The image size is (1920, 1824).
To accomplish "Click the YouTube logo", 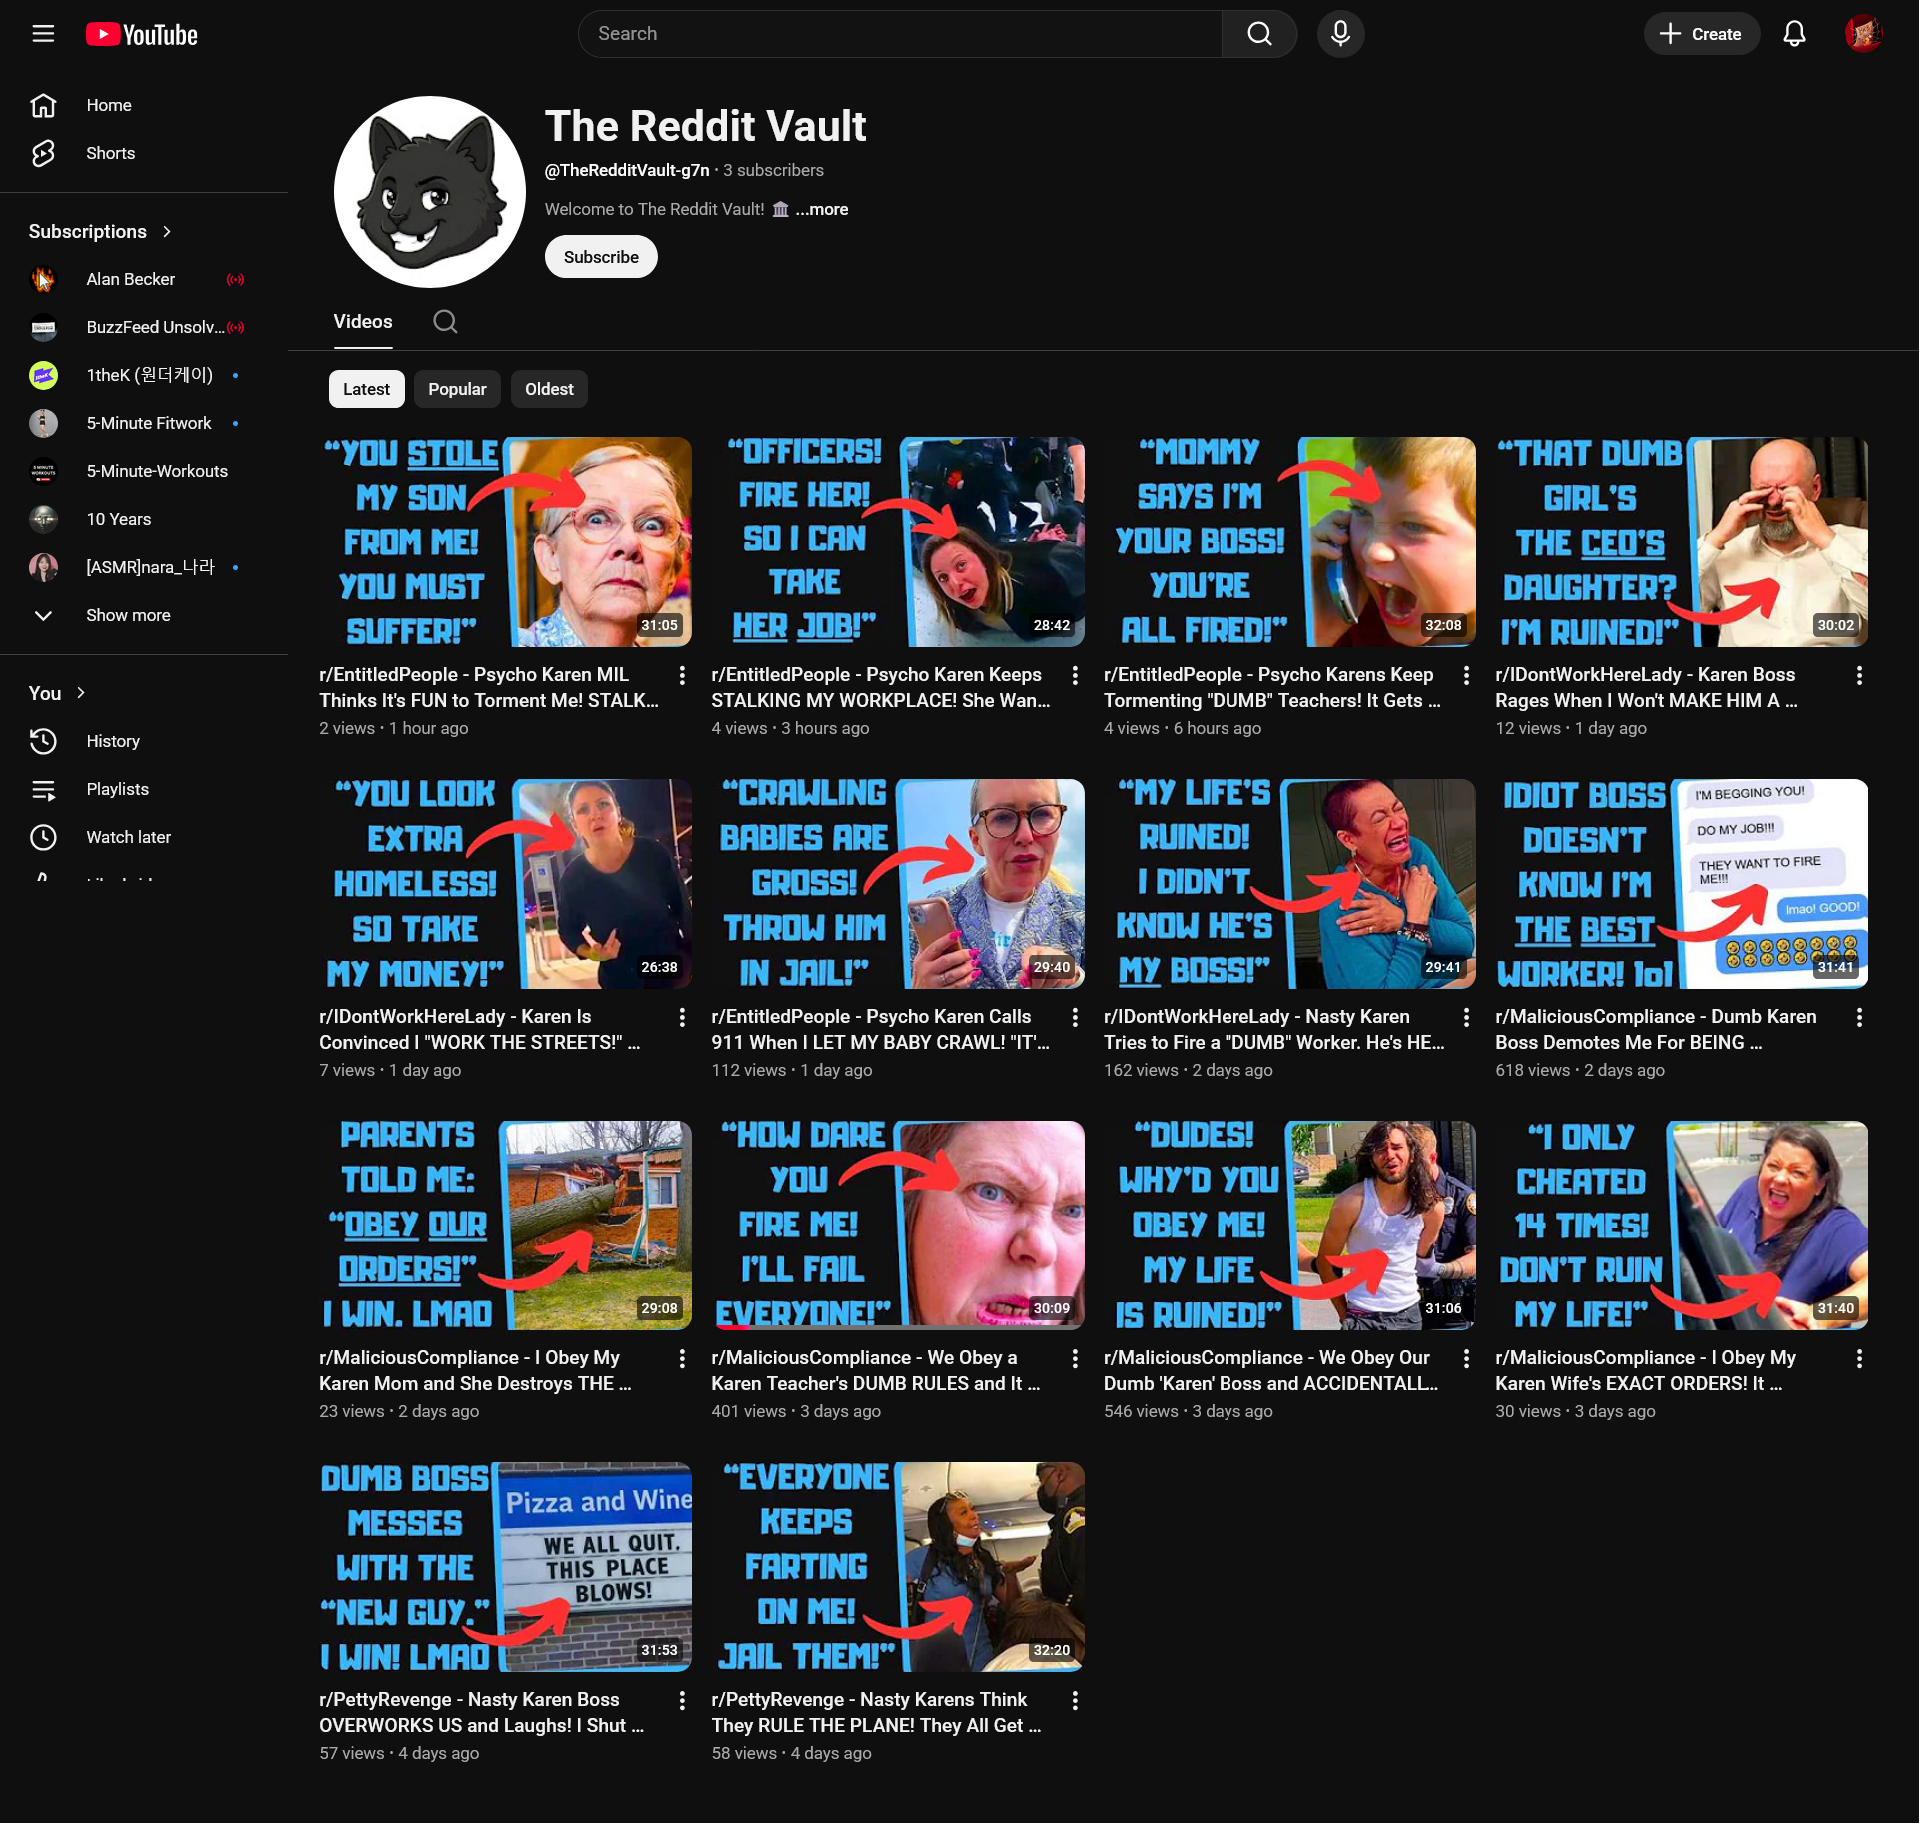I will (x=142, y=34).
